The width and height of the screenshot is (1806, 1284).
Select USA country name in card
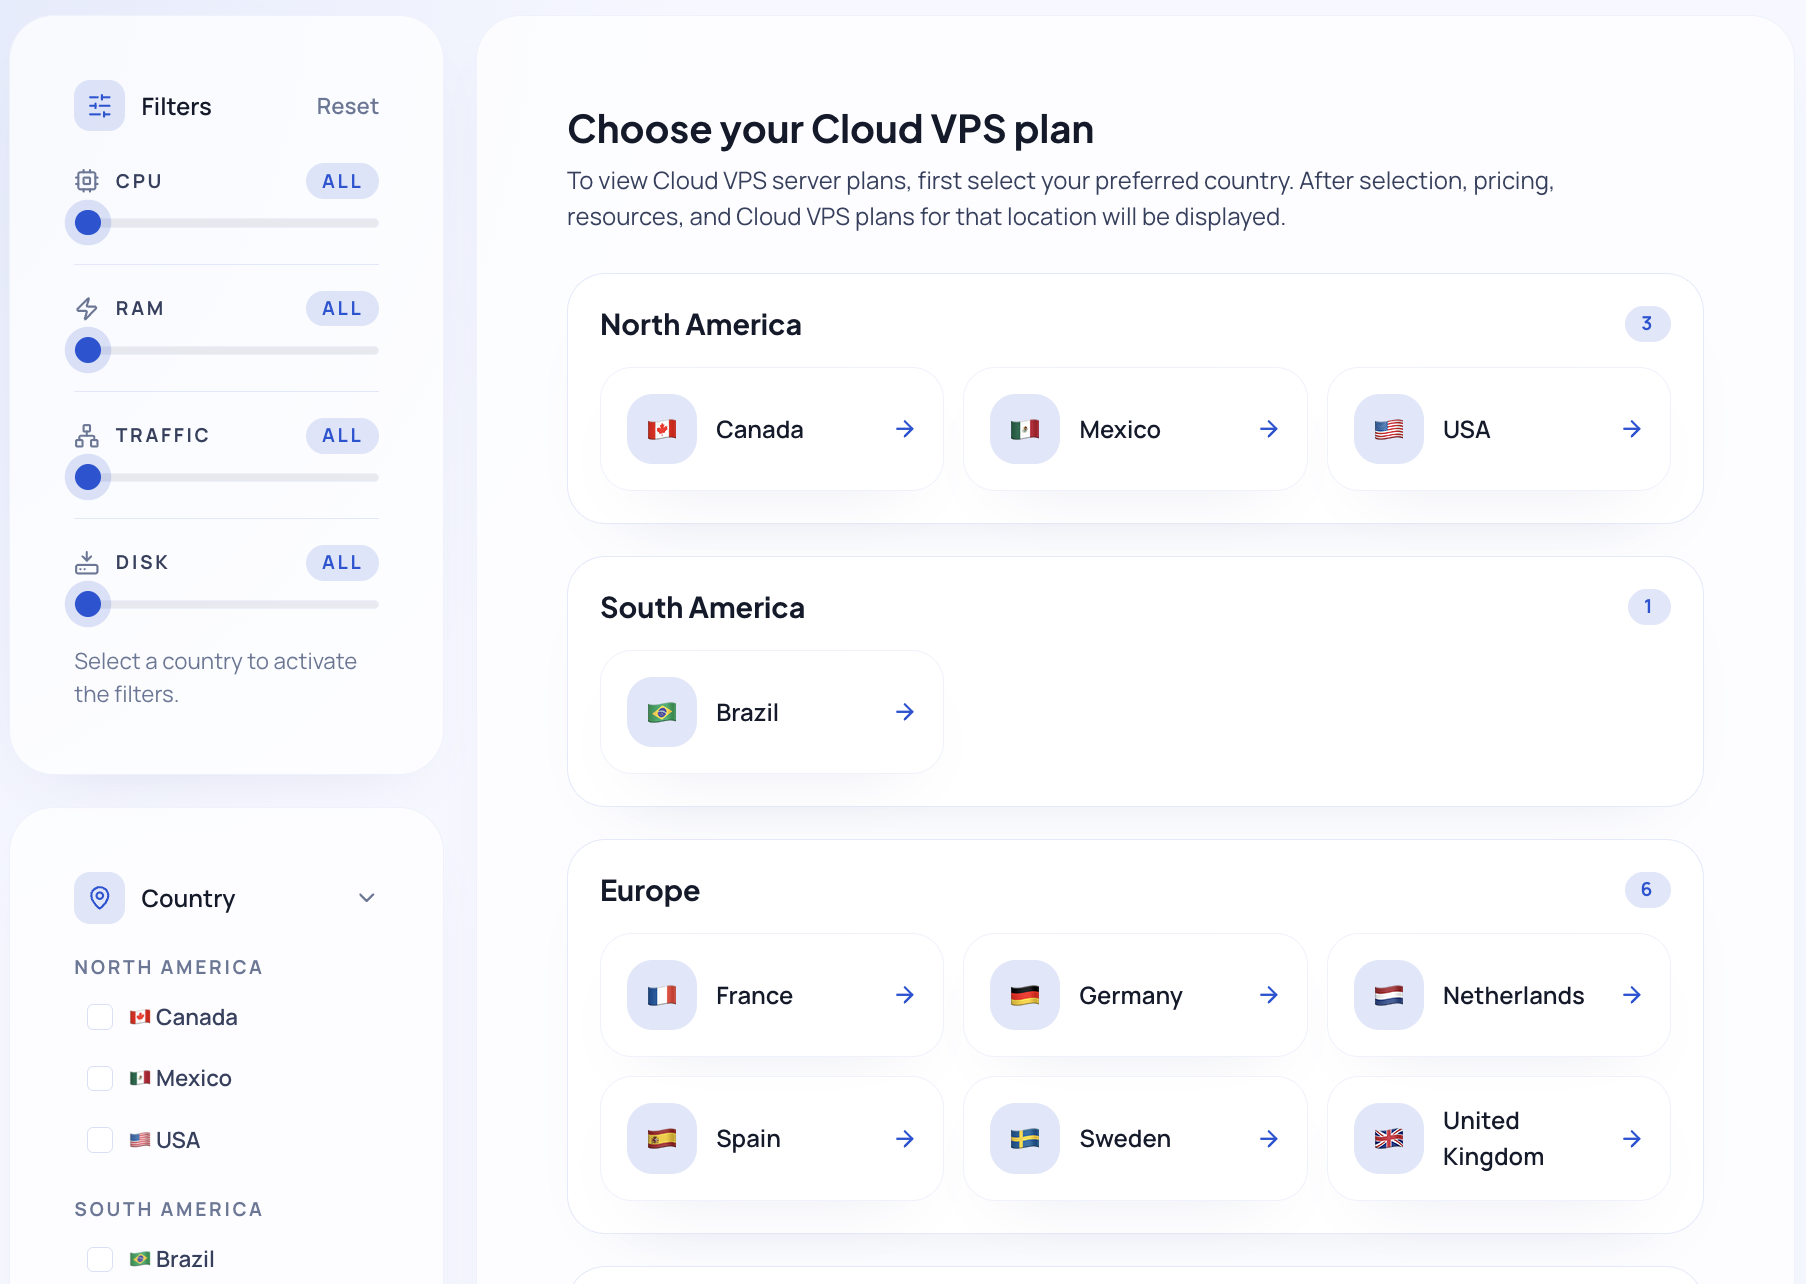(1466, 429)
